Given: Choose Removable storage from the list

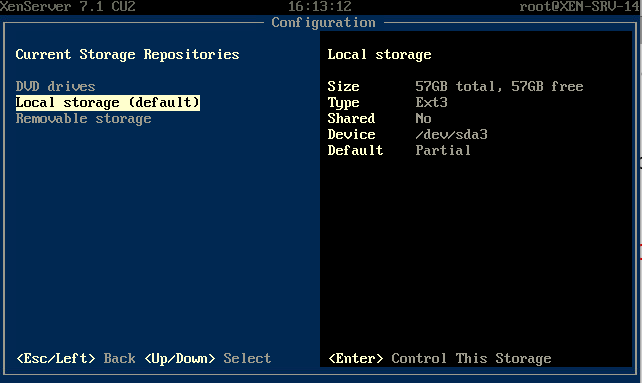Looking at the screenshot, I should (x=84, y=119).
